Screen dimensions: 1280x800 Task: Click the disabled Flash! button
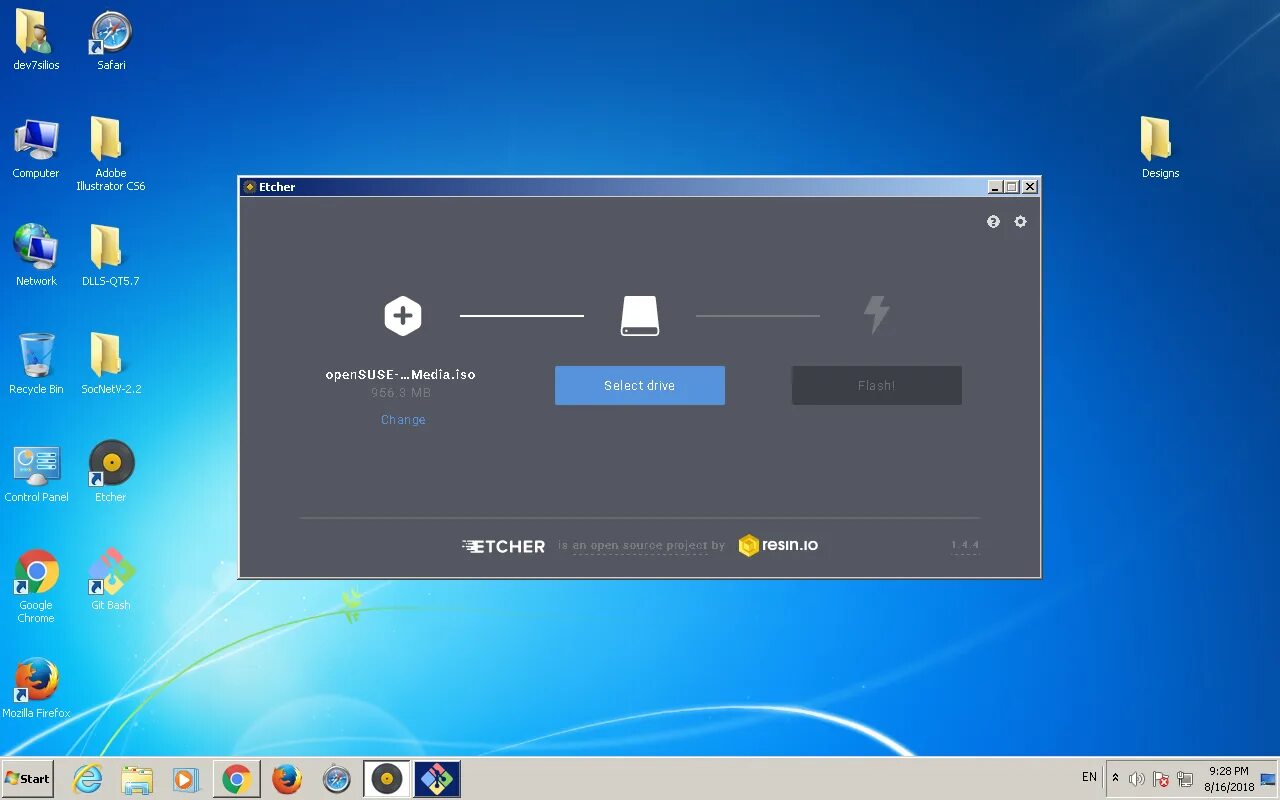[x=877, y=385]
